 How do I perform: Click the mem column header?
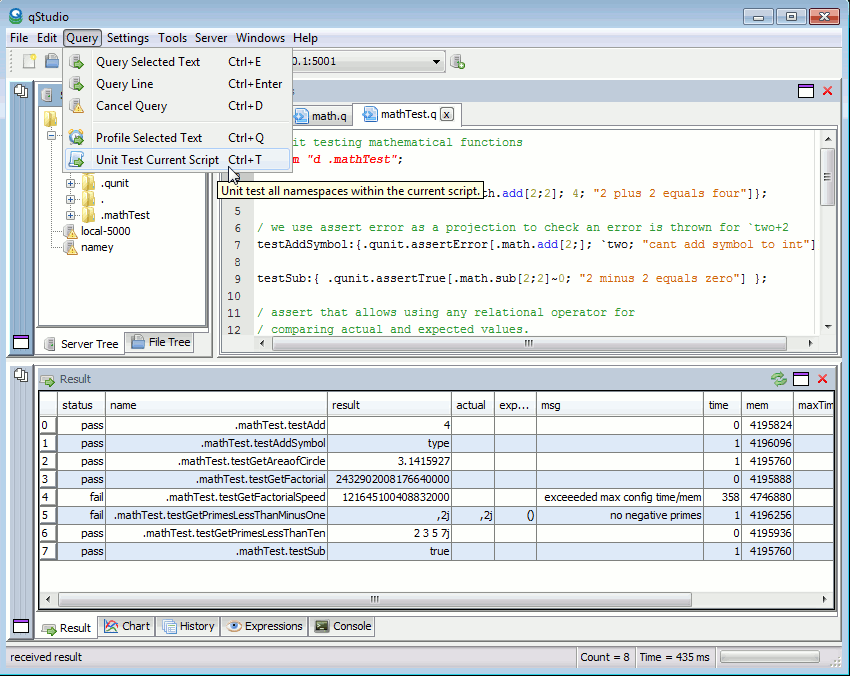coord(767,405)
